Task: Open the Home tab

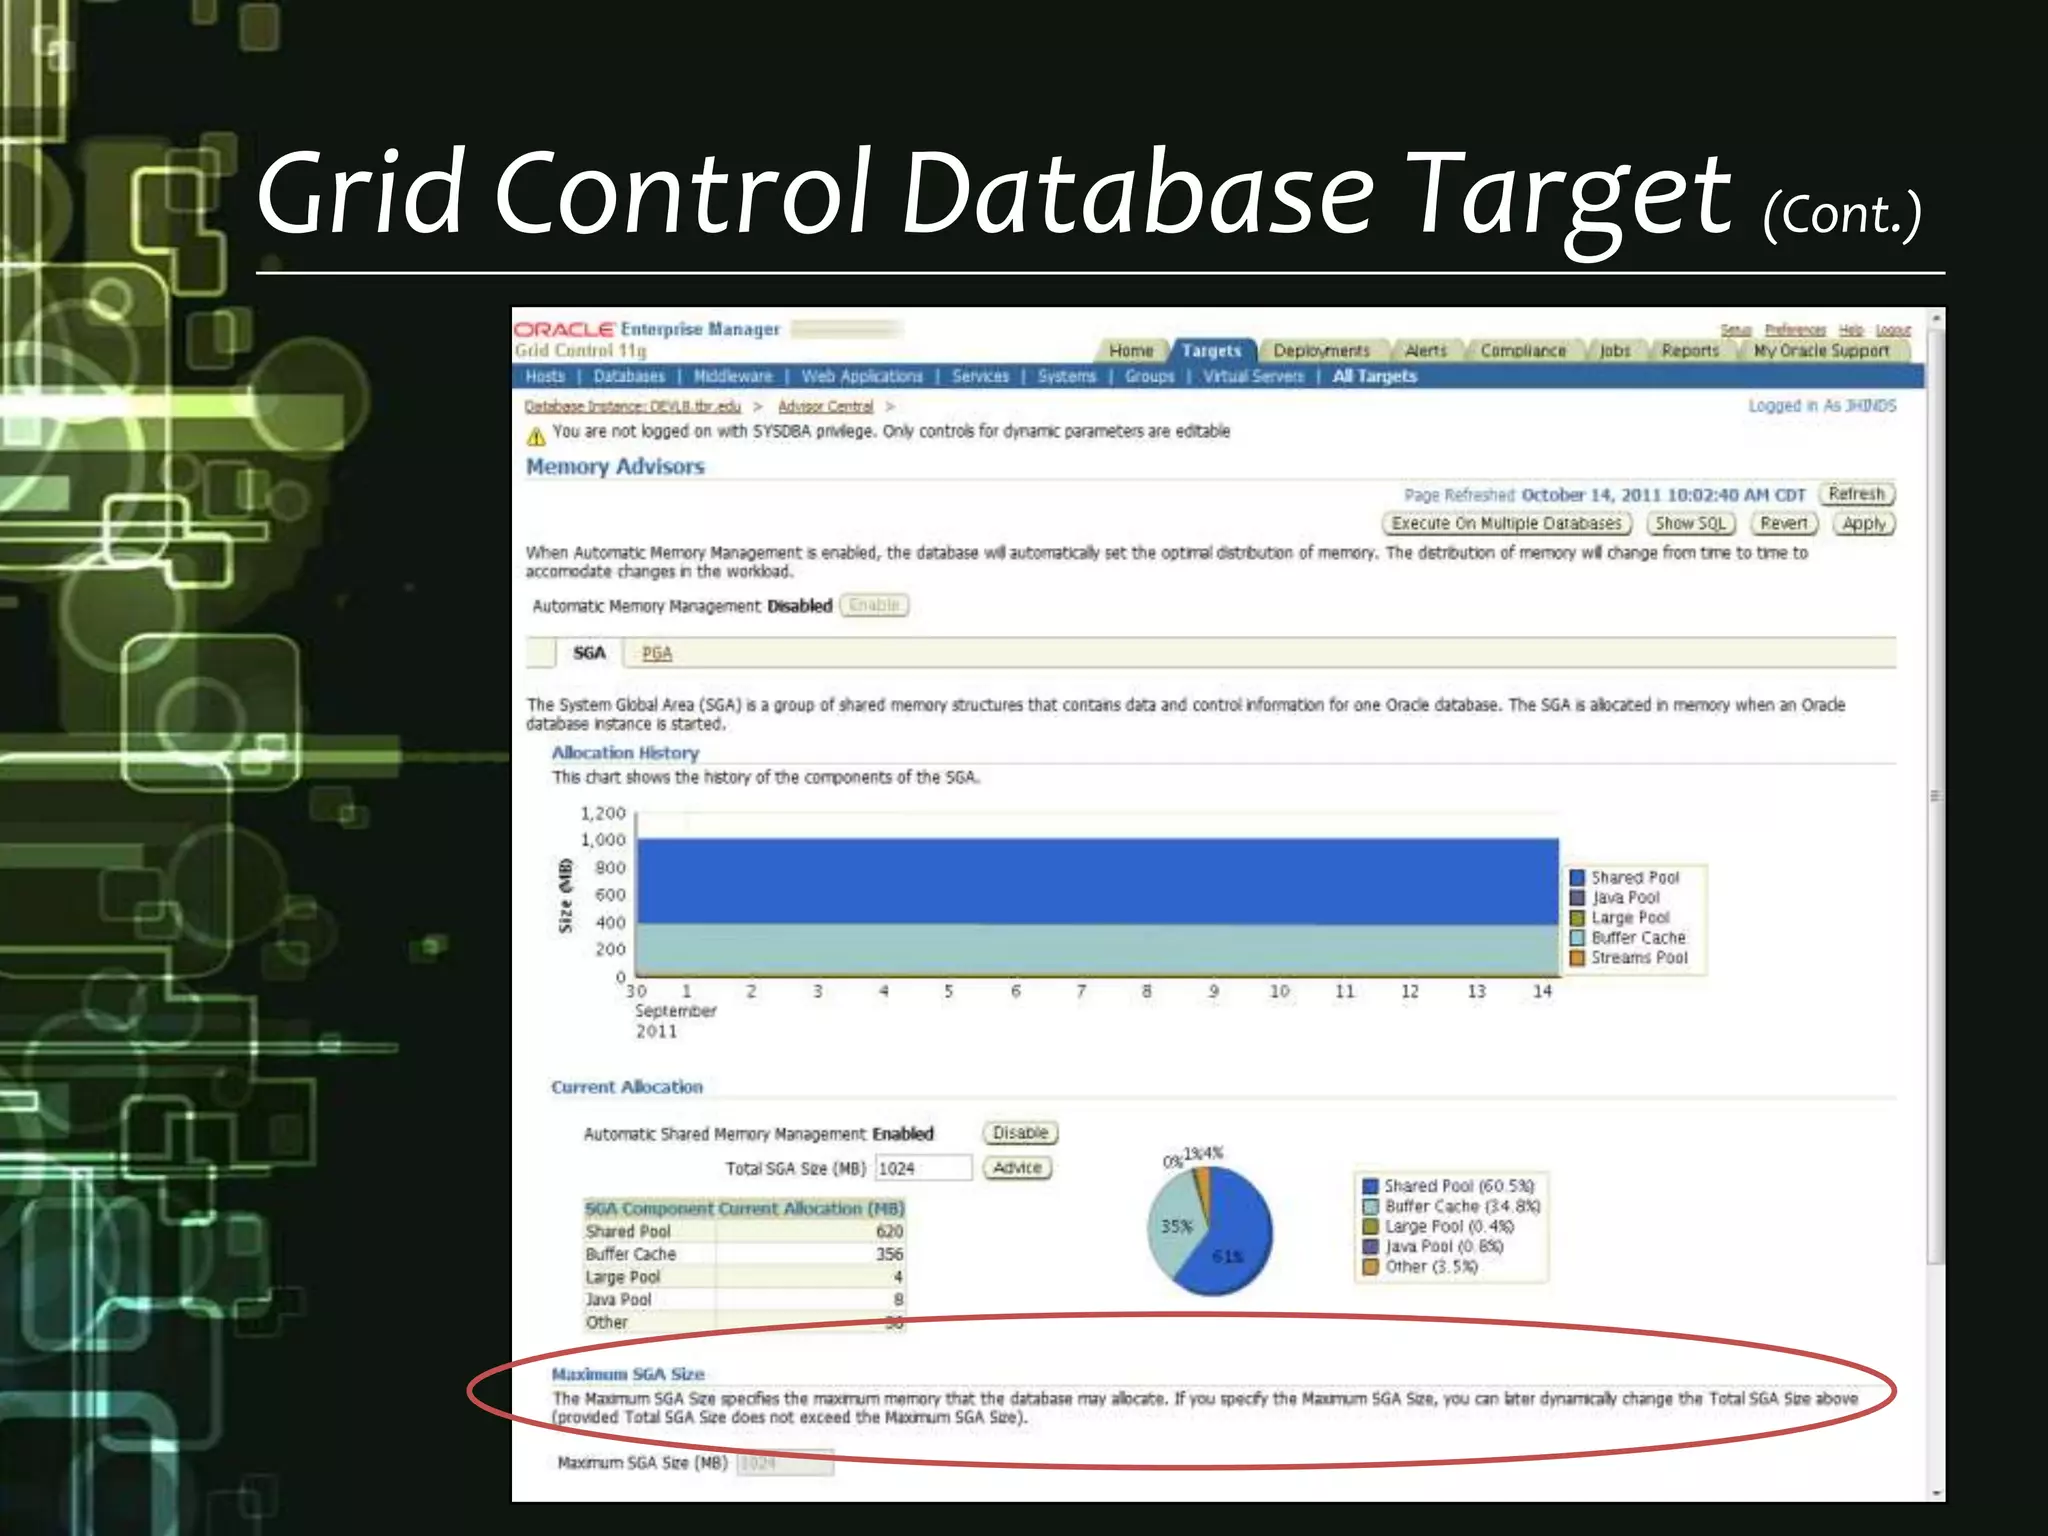Action: click(x=1131, y=351)
